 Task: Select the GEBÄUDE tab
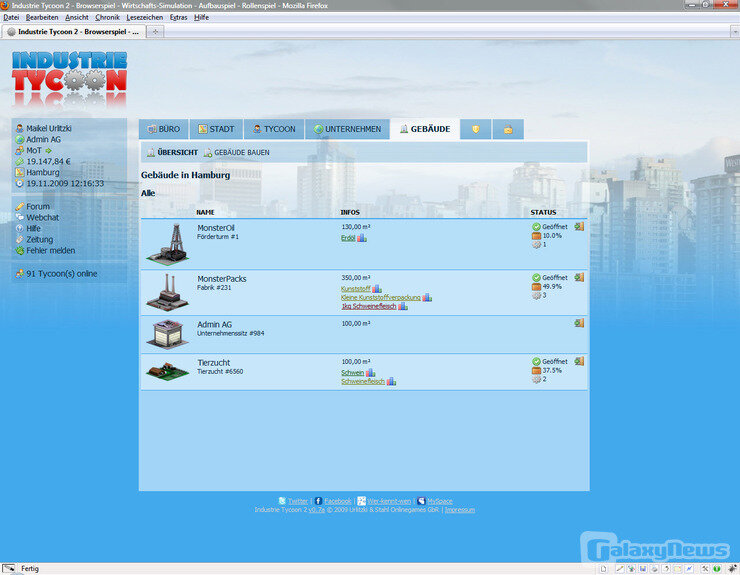click(x=425, y=129)
